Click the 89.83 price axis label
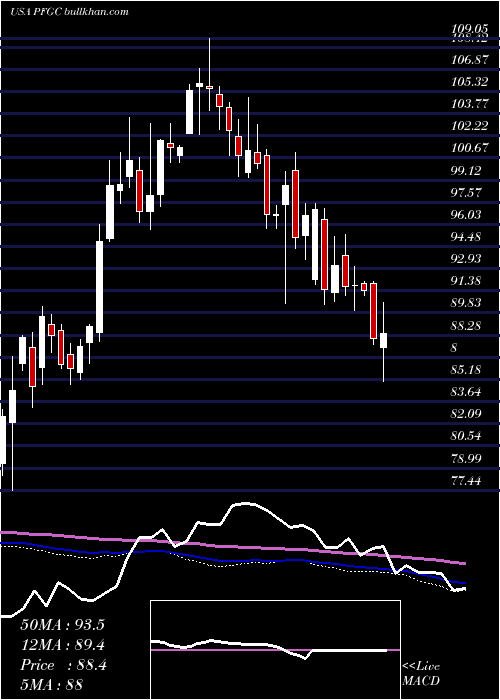Viewport: 500px width, 700px height. pyautogui.click(x=467, y=303)
